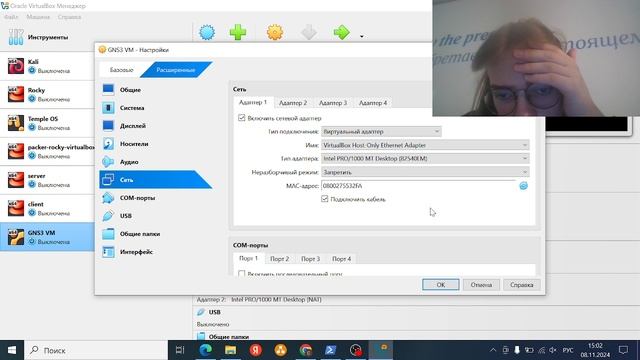Click the green Start arrow toolbar icon
The height and width of the screenshot is (360, 640).
tap(342, 32)
